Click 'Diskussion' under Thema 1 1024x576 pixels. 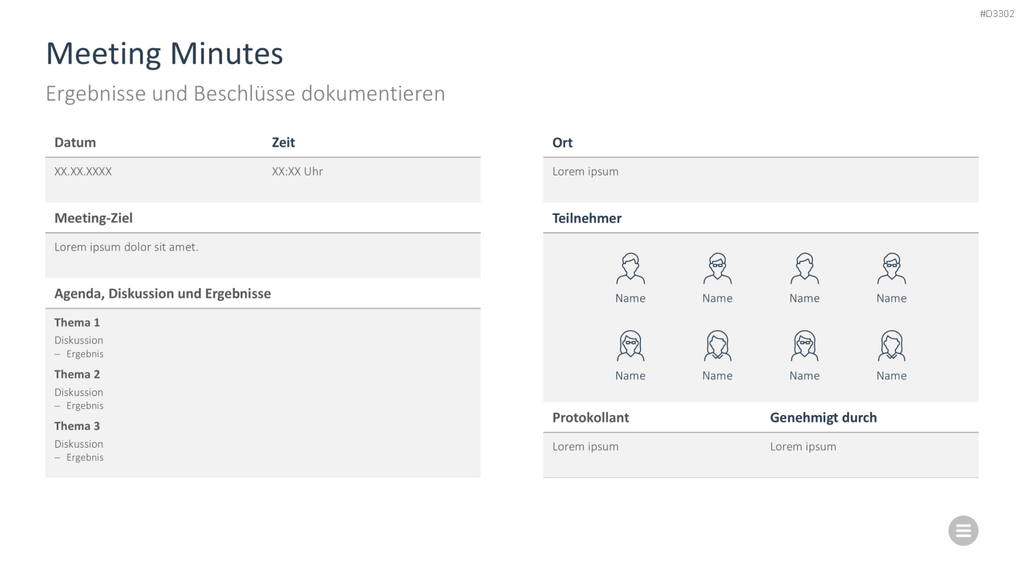pos(78,340)
